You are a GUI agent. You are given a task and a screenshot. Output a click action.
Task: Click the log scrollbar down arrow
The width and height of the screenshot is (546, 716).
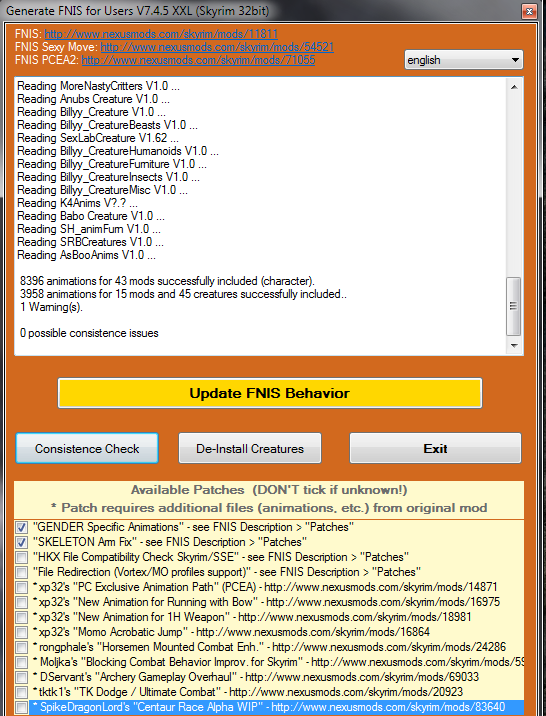pos(514,346)
